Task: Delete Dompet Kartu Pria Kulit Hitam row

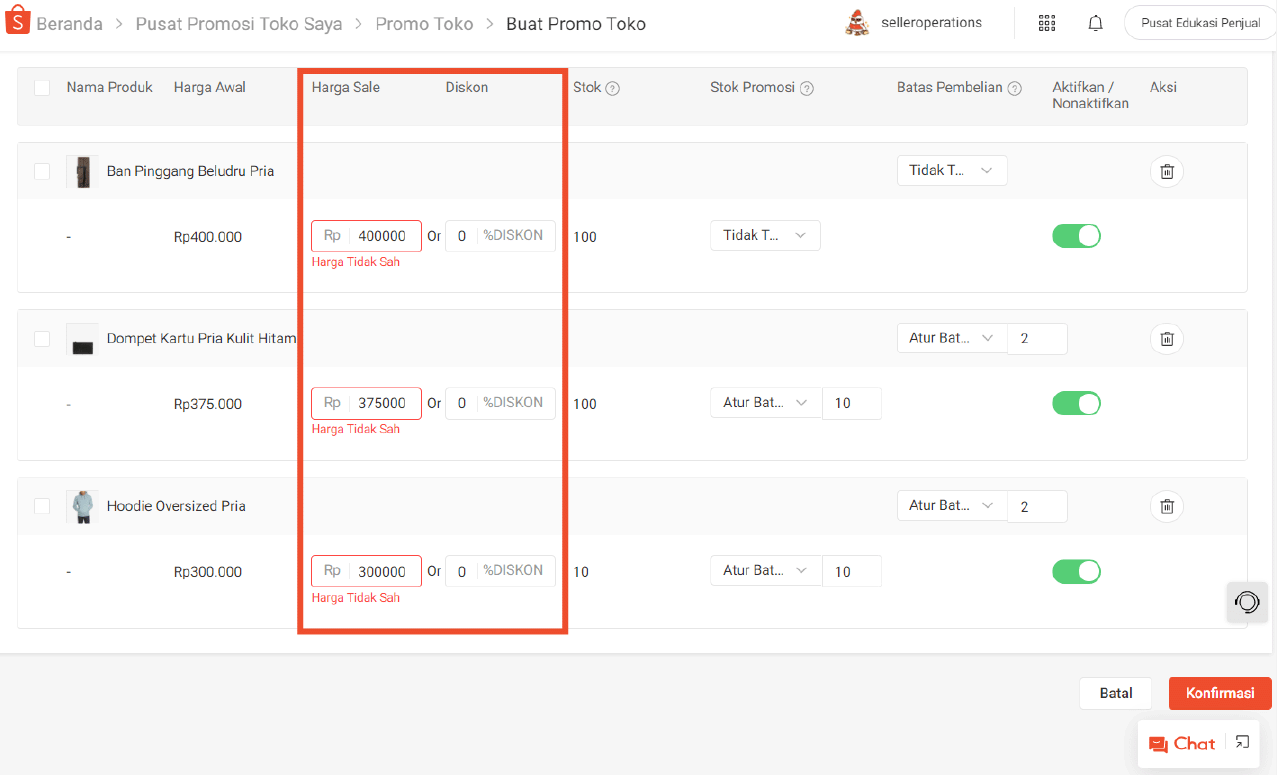Action: tap(1166, 339)
